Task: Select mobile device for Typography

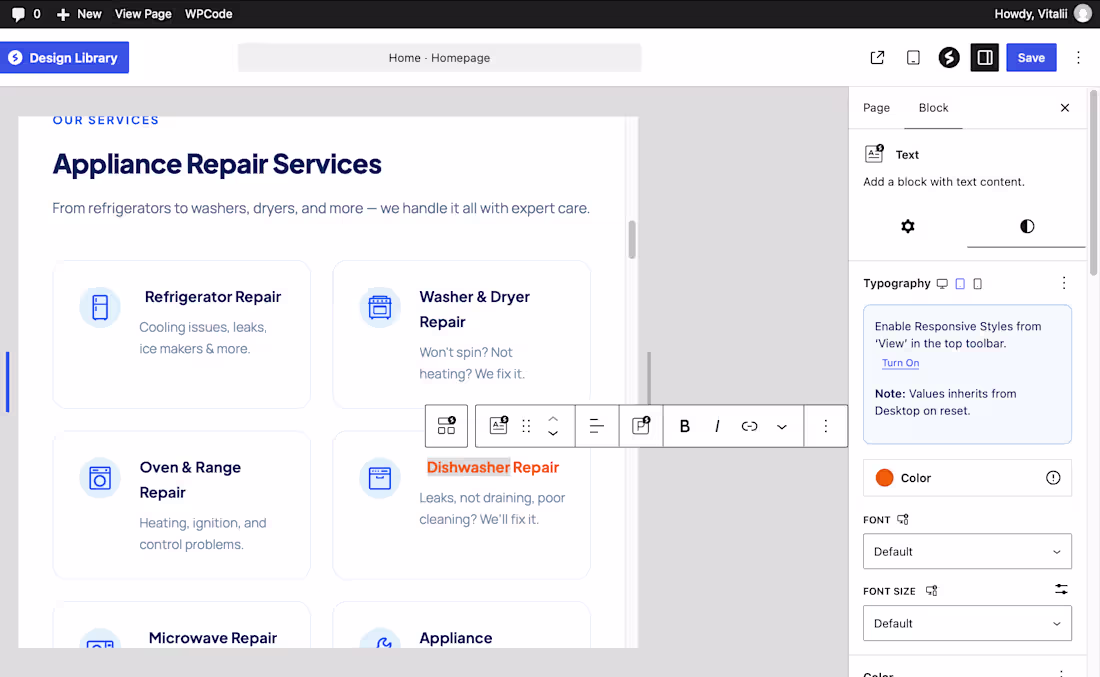Action: pos(977,283)
